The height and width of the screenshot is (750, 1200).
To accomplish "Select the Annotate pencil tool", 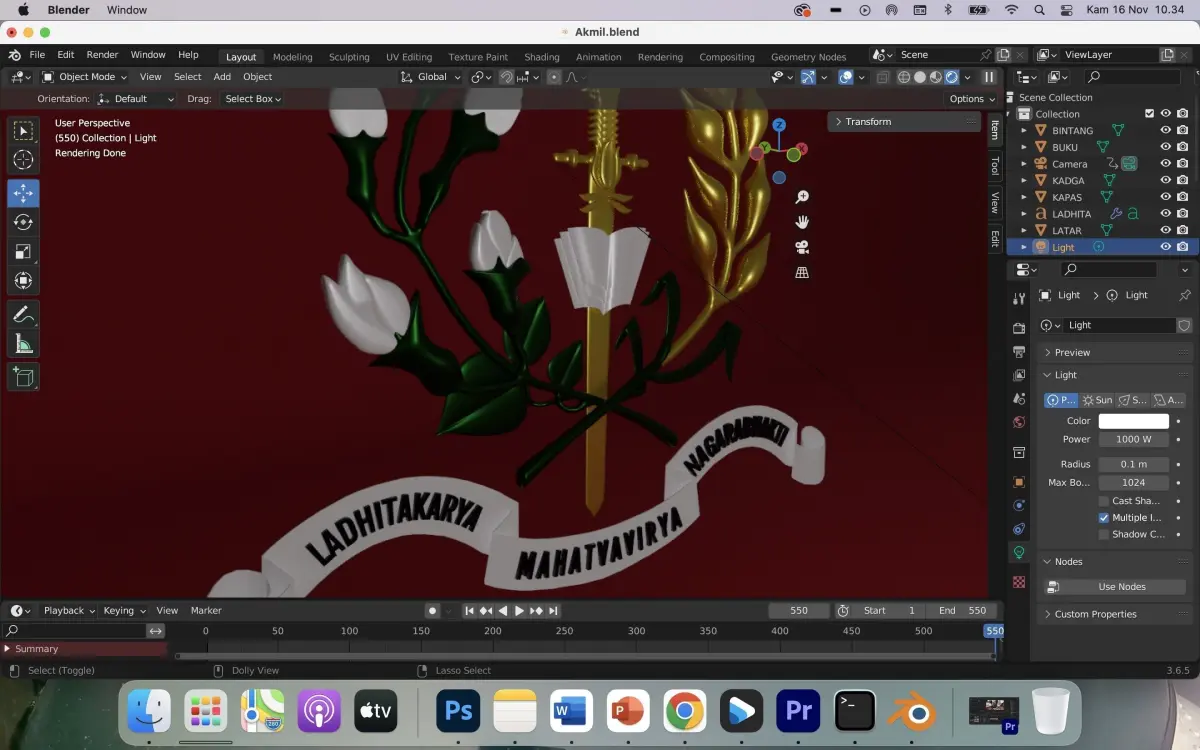I will click(23, 314).
